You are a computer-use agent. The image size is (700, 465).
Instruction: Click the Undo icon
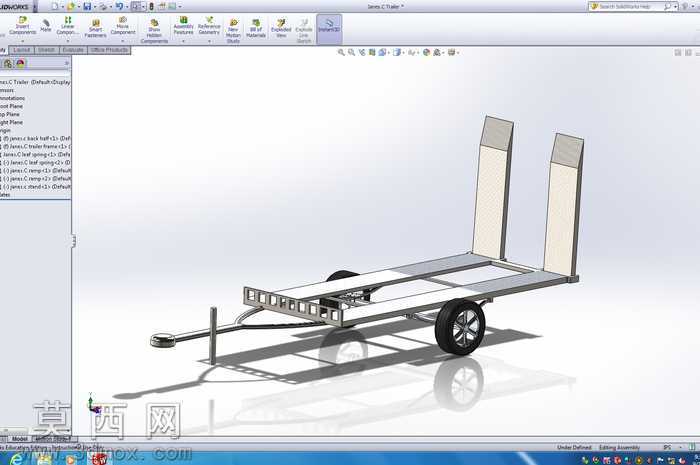pyautogui.click(x=120, y=6)
